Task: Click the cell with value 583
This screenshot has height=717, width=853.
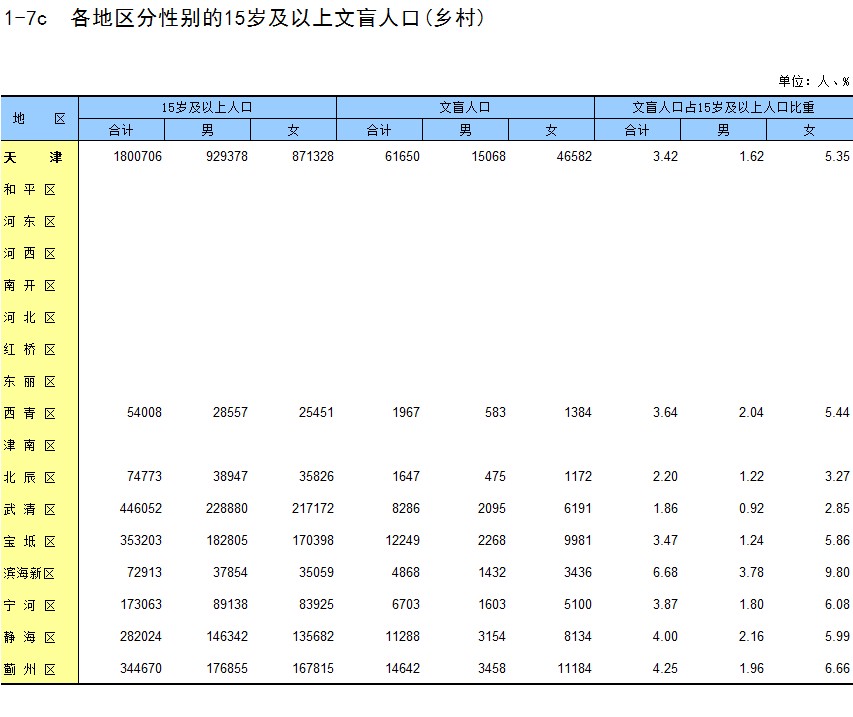Action: 495,413
